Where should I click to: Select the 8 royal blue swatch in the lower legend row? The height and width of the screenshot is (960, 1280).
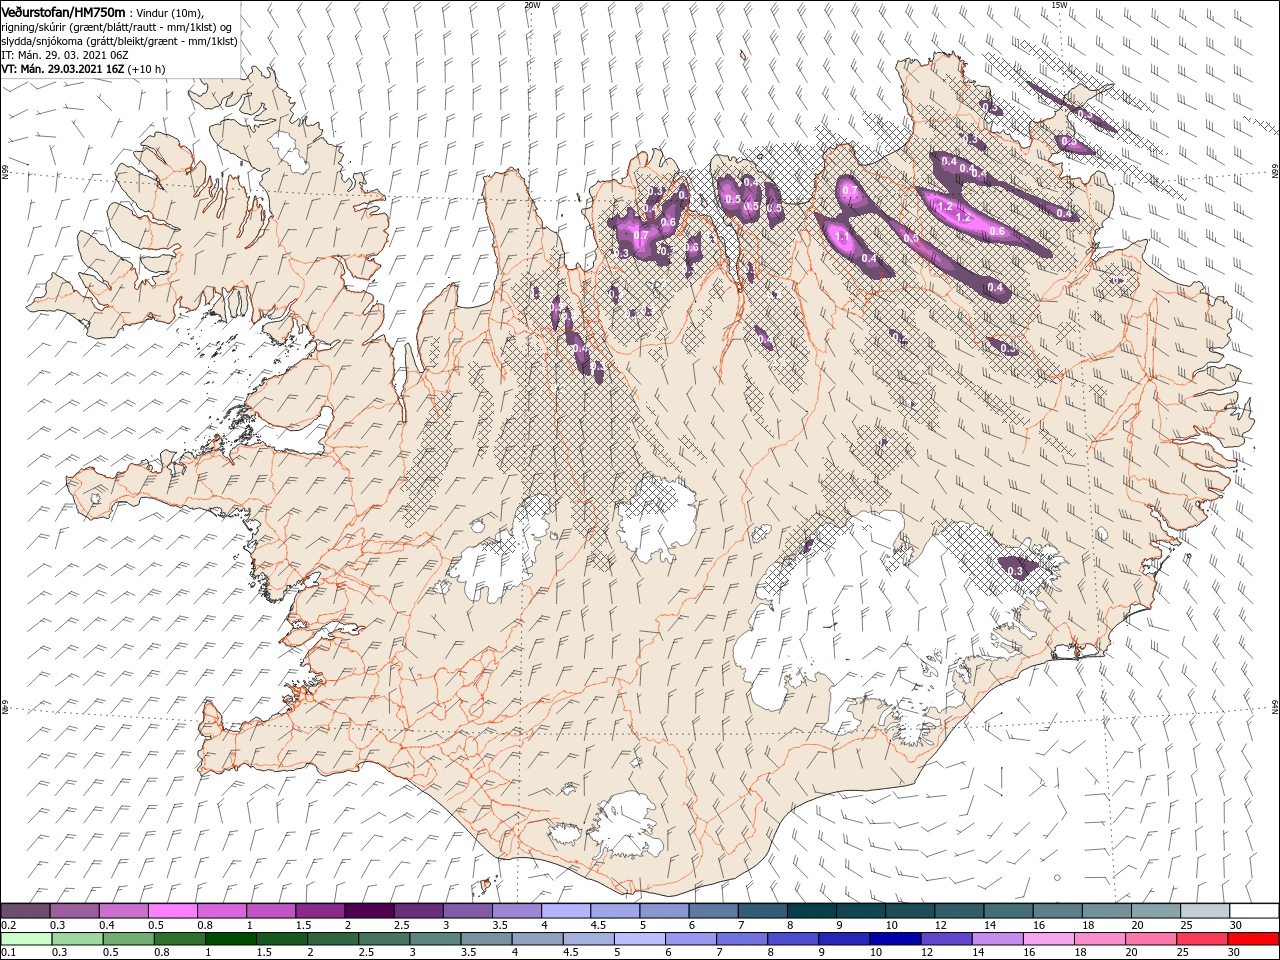(792, 939)
